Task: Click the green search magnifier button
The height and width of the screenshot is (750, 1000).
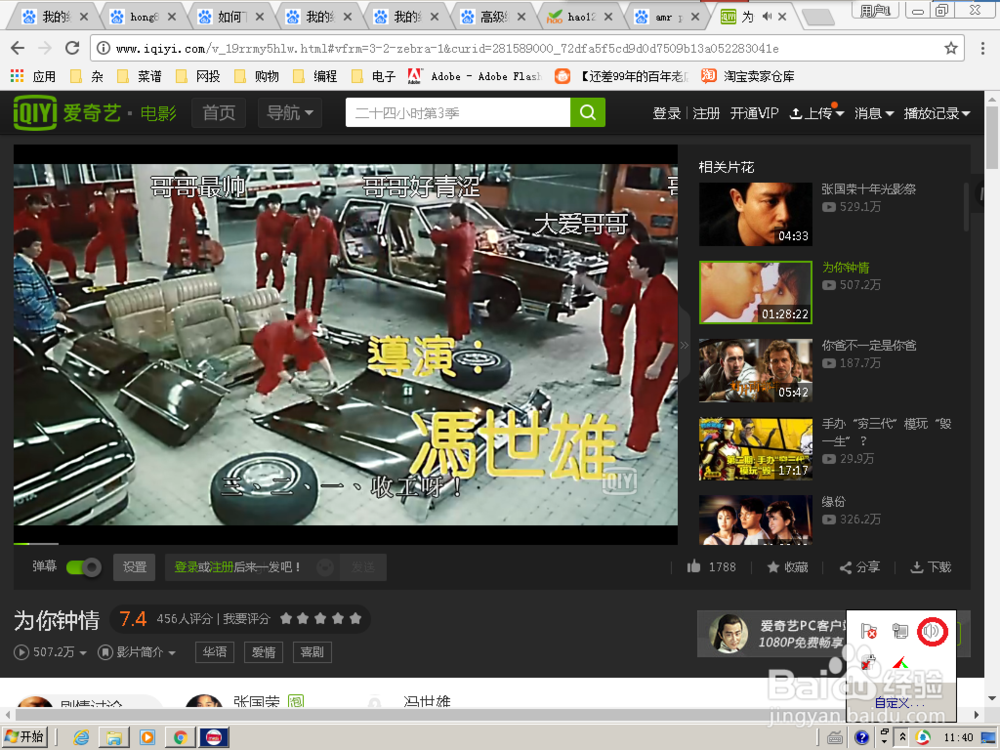Action: tap(587, 113)
